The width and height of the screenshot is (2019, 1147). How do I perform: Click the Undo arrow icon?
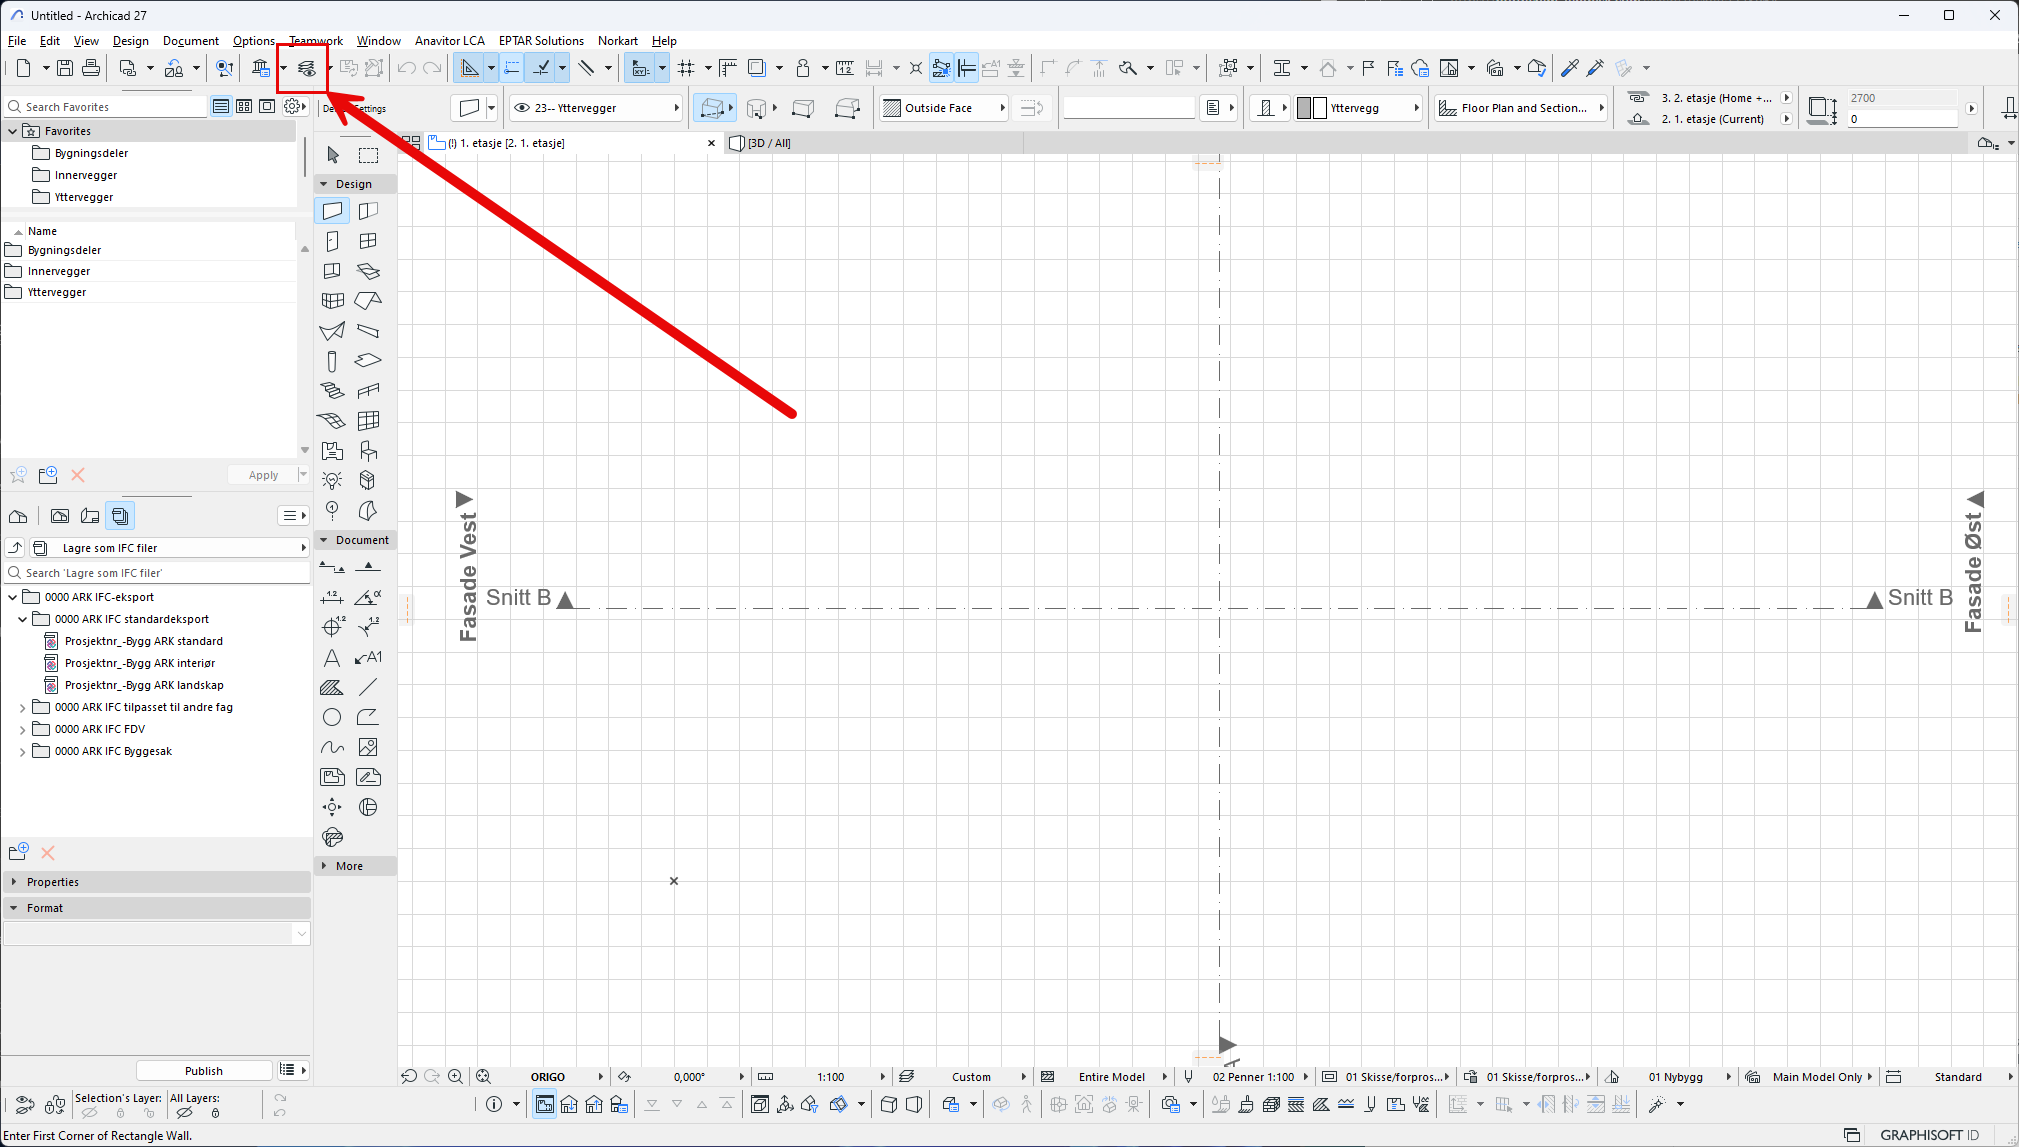coord(406,68)
